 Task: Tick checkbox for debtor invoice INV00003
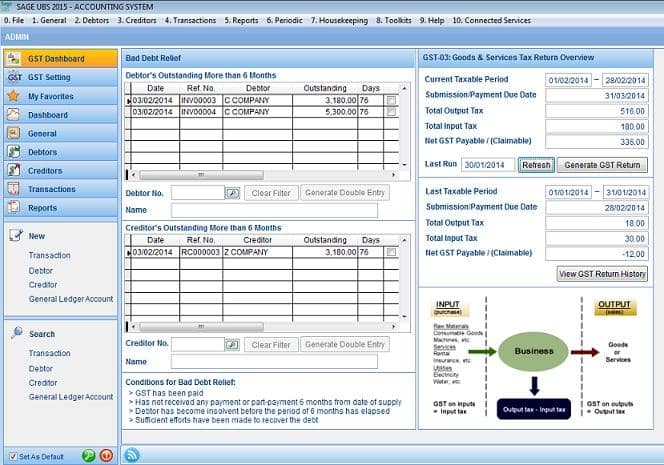[x=391, y=100]
